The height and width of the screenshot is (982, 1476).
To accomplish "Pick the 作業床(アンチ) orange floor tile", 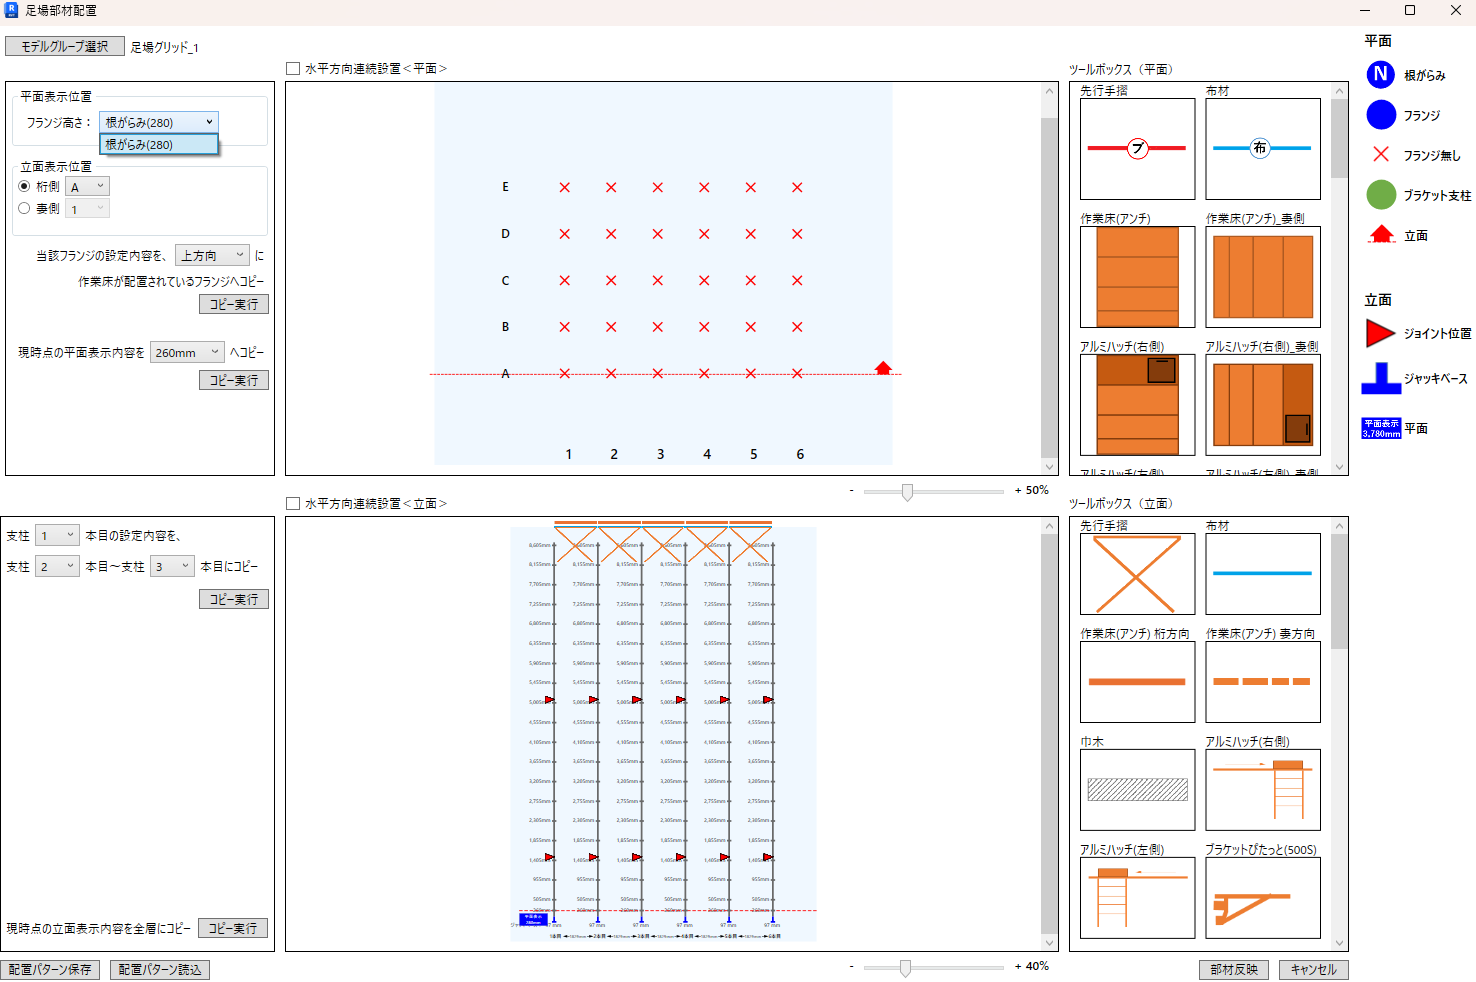I will coord(1137,277).
